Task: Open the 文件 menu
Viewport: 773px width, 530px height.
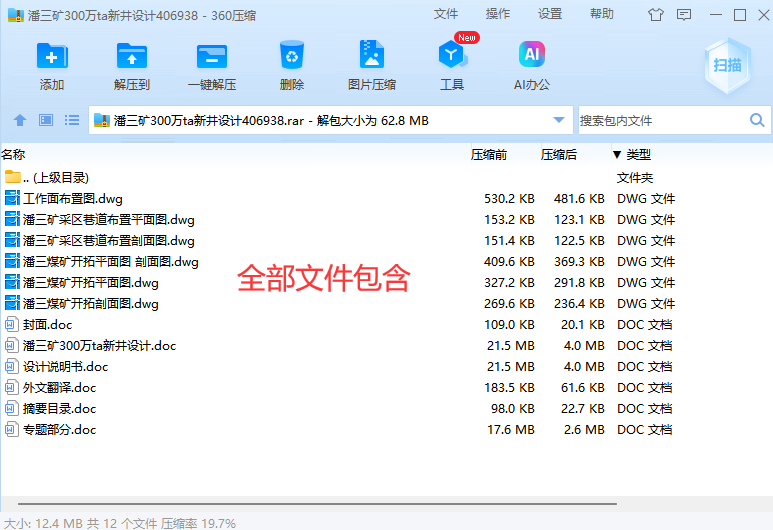Action: [x=446, y=14]
